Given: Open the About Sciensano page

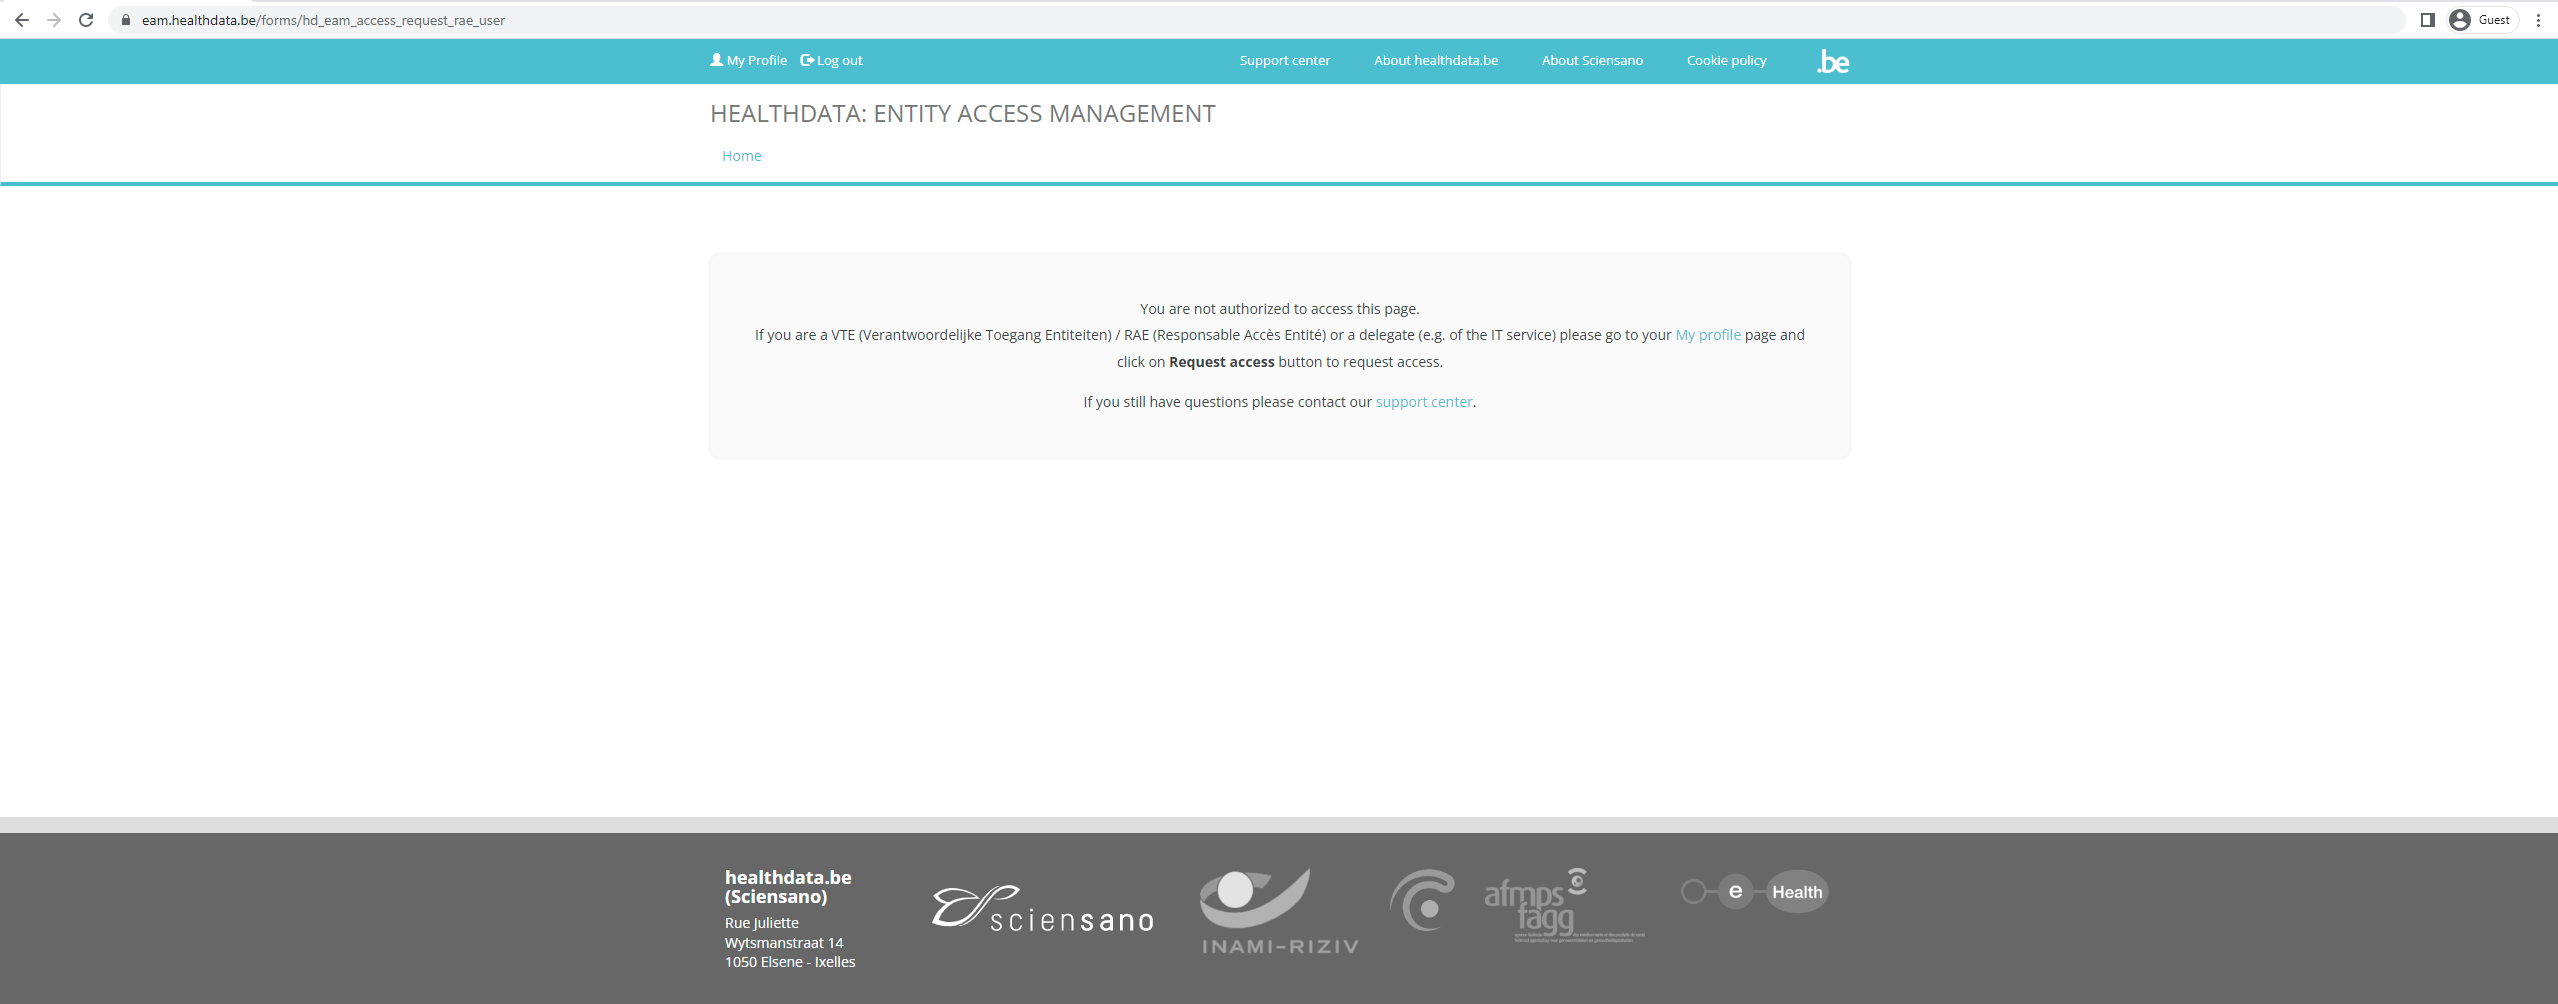Looking at the screenshot, I should point(1592,61).
